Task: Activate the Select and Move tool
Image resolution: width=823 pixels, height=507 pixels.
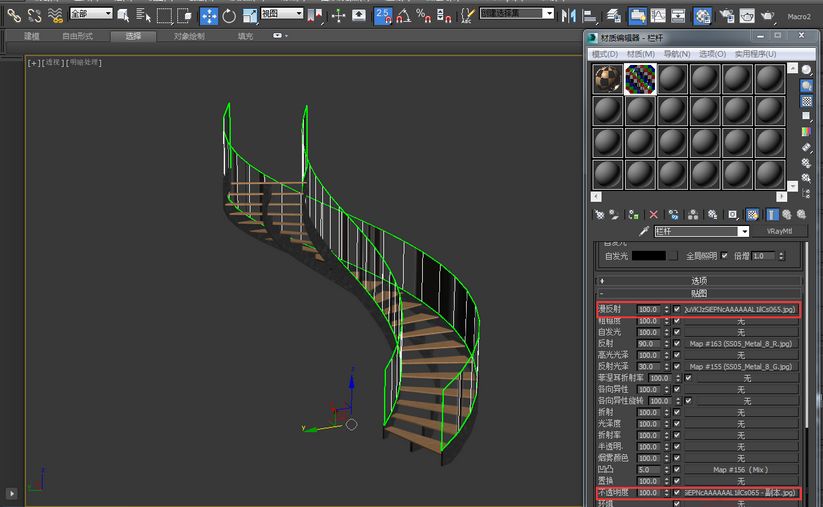Action: click(209, 16)
